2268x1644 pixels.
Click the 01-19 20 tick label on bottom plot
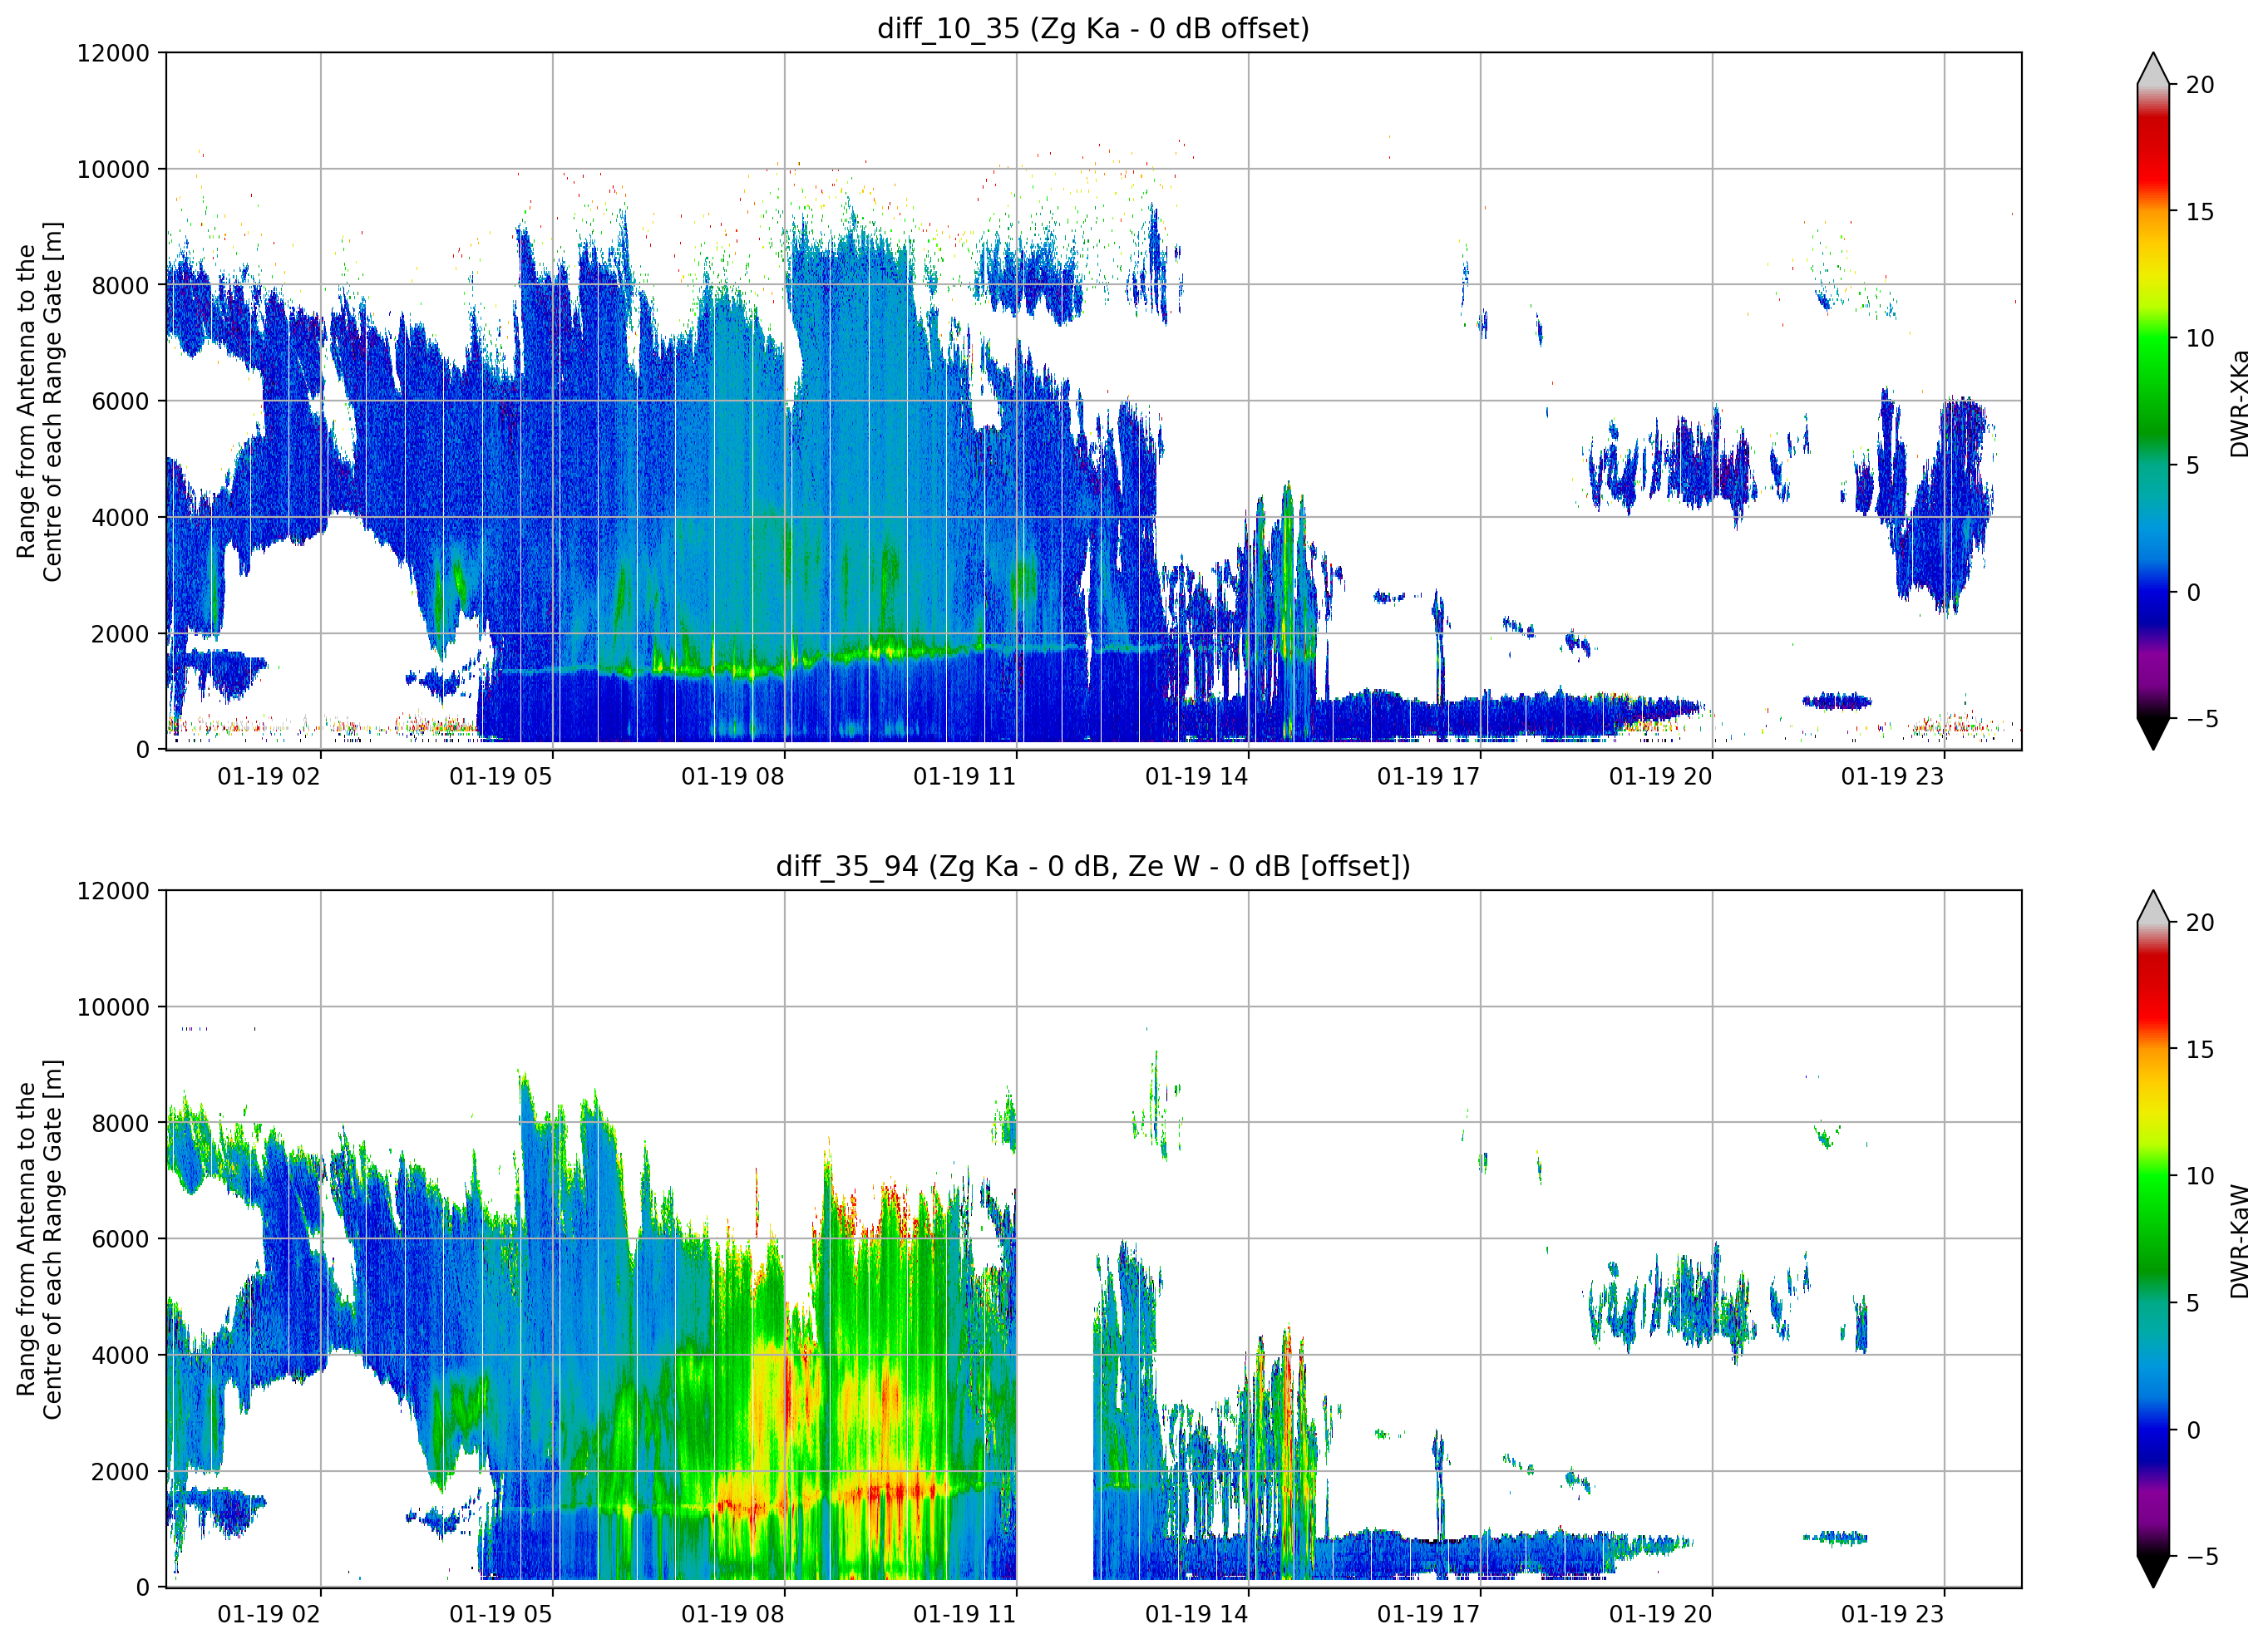(1661, 1614)
